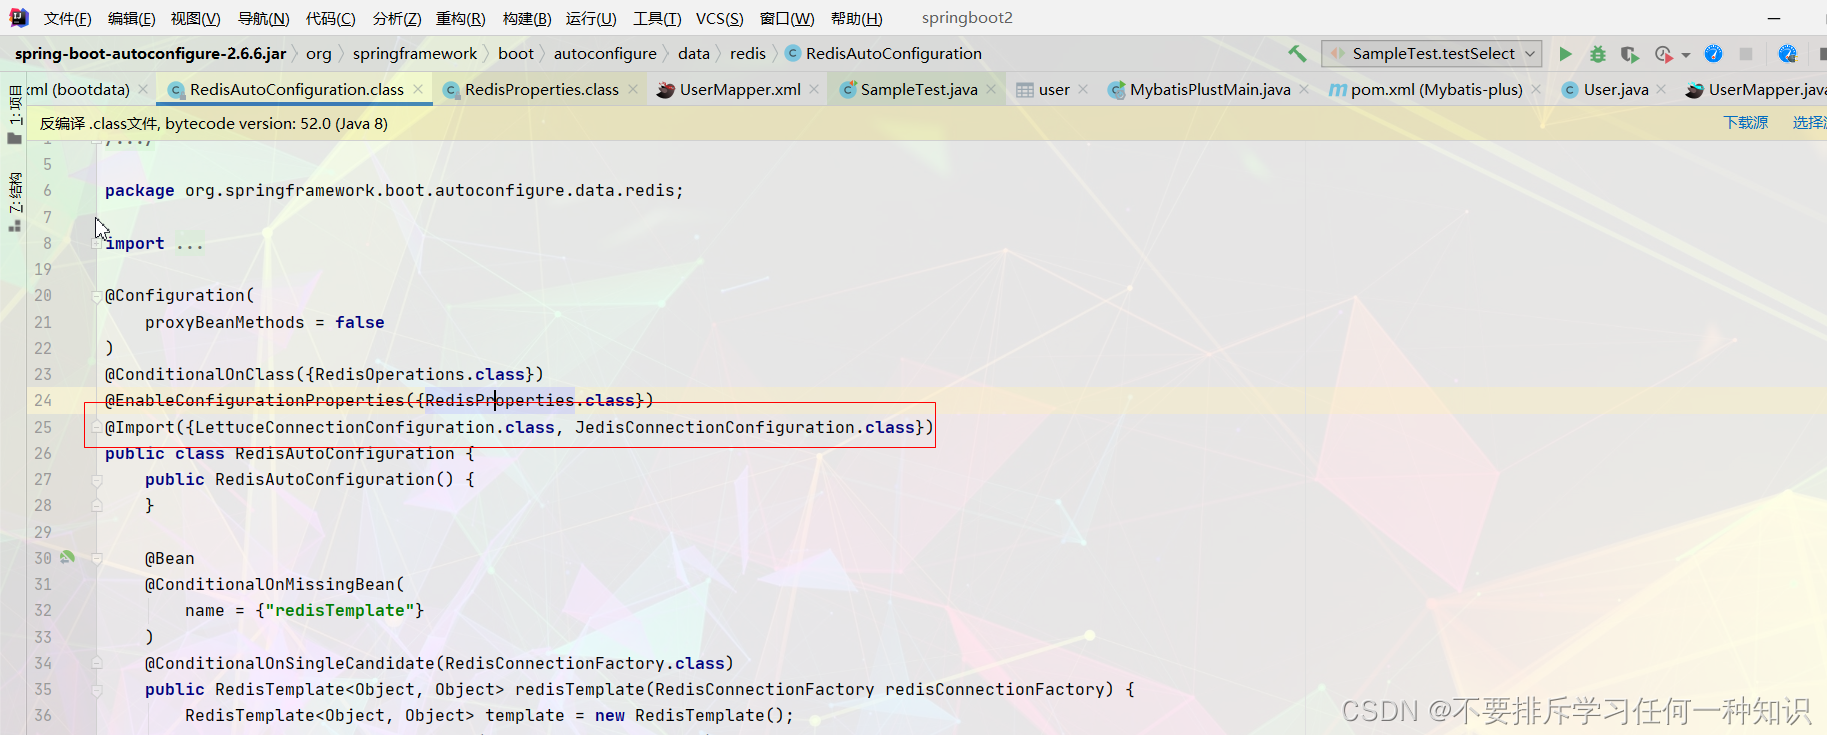The width and height of the screenshot is (1827, 735).
Task: Open the 分析(Z) menu
Action: [396, 18]
